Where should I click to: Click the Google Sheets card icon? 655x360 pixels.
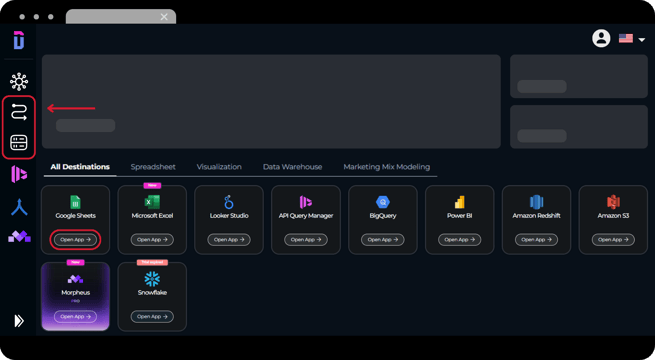[75, 202]
